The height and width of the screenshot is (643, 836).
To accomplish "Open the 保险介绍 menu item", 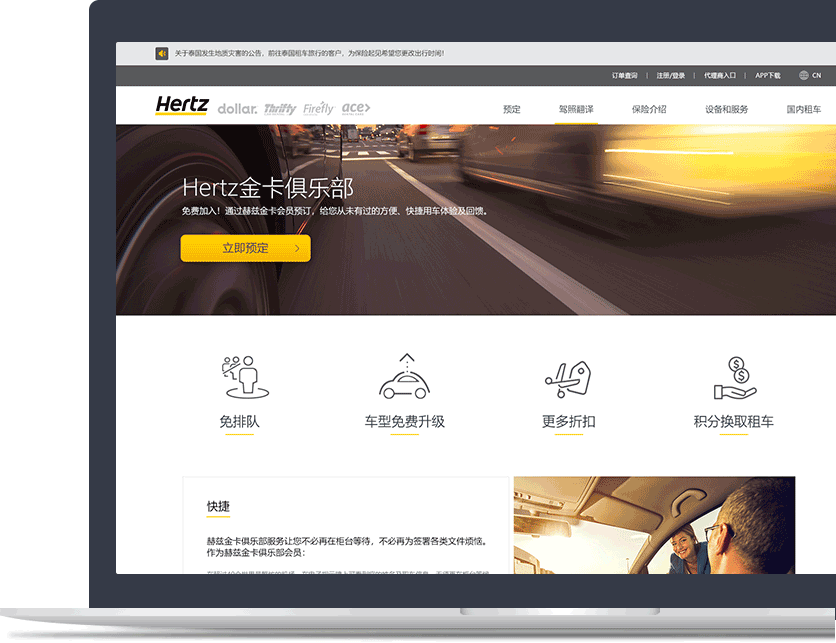I will [x=648, y=109].
